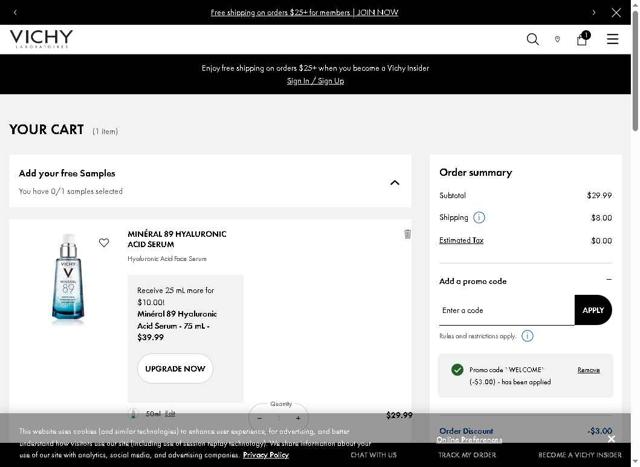Open Sign In / Sign Up link
640x467 pixels.
point(315,81)
